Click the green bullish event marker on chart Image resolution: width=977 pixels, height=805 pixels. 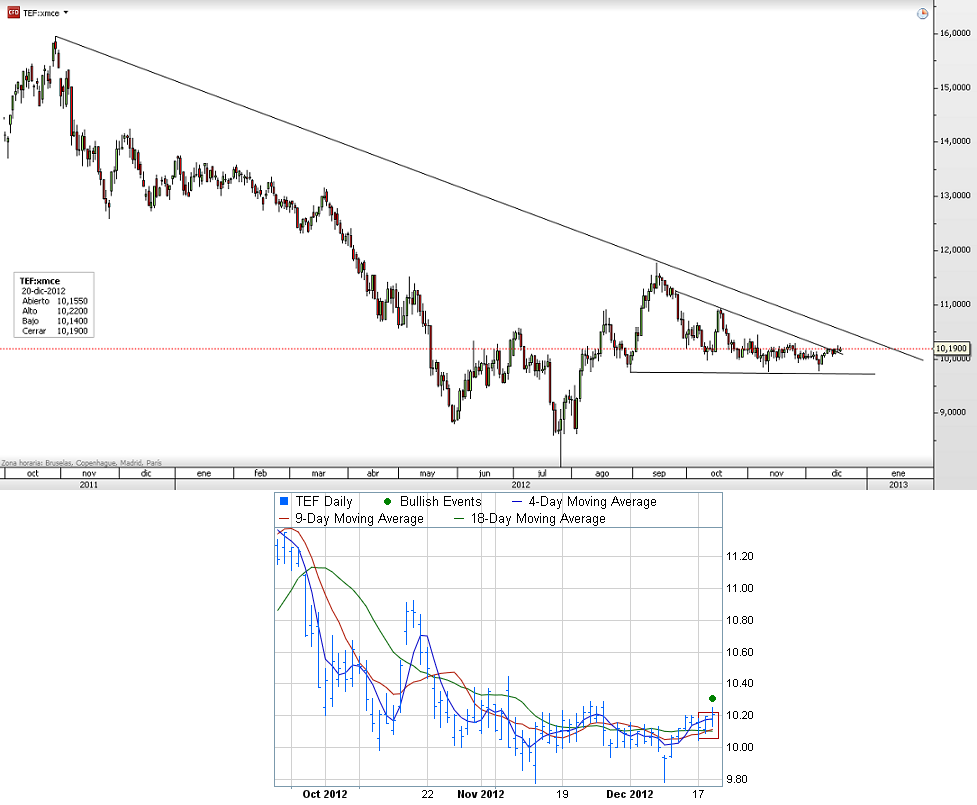pos(712,698)
